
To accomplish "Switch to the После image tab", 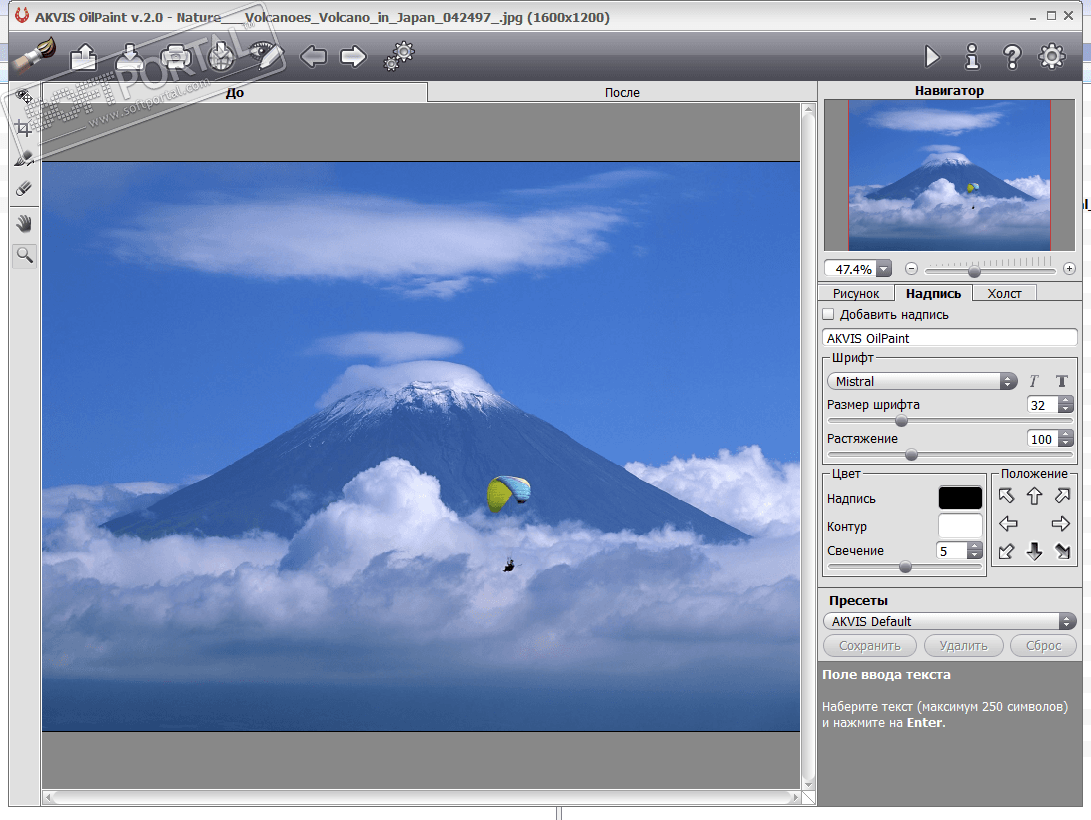I will [622, 92].
